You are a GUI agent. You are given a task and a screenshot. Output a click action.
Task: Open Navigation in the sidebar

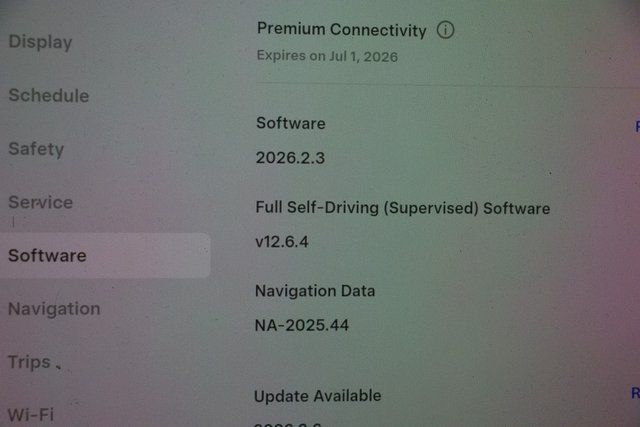(x=54, y=309)
